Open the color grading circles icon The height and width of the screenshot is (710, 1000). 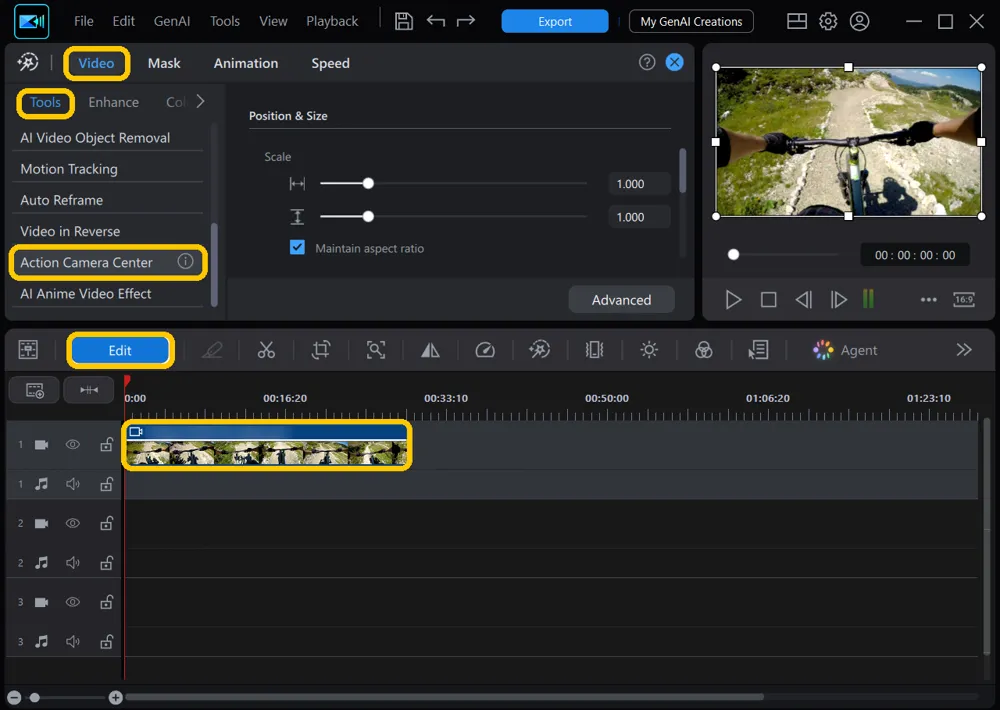[x=703, y=350]
